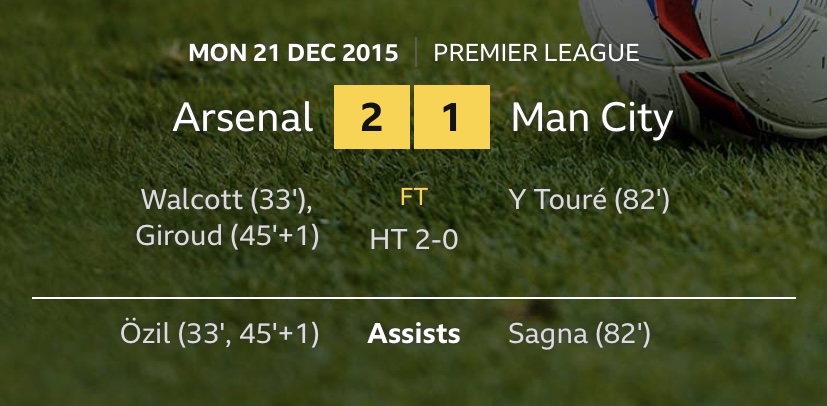Screen dimensions: 827x406
Task: Click the Walcott (33') goal scorer
Action: (227, 200)
